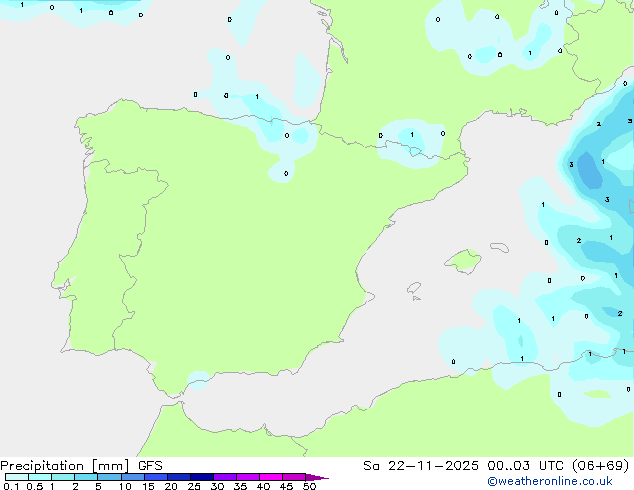Pick the 35–40 mm violet legend swatch

click(247, 477)
